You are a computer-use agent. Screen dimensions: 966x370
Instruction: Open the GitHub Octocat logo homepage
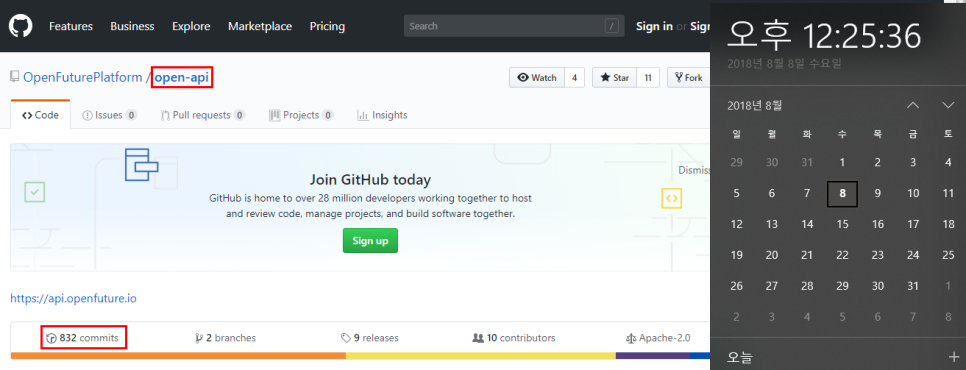click(x=20, y=26)
